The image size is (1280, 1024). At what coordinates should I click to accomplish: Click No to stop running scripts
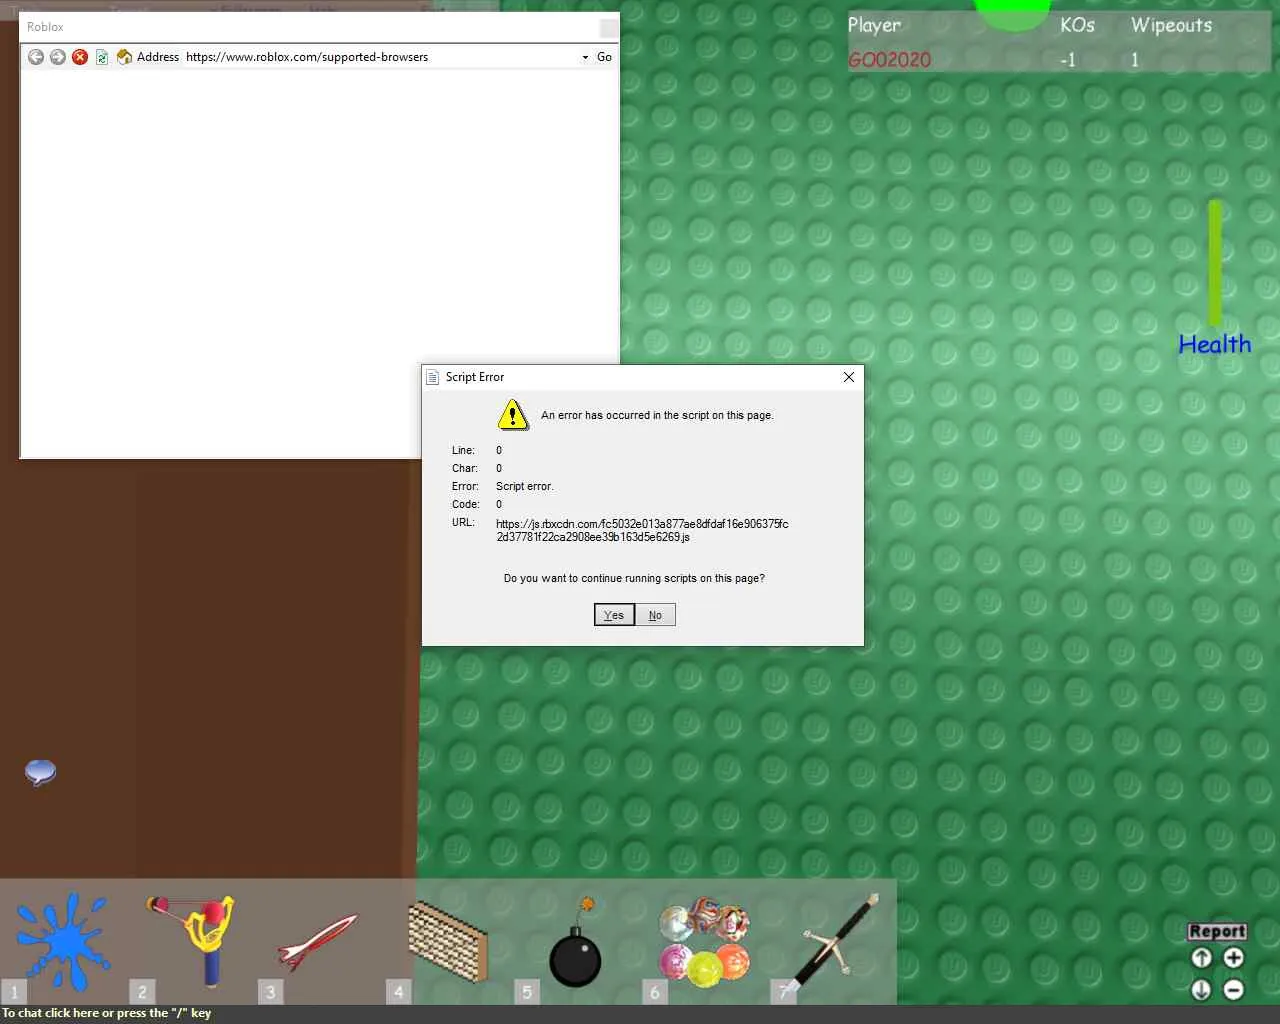655,615
